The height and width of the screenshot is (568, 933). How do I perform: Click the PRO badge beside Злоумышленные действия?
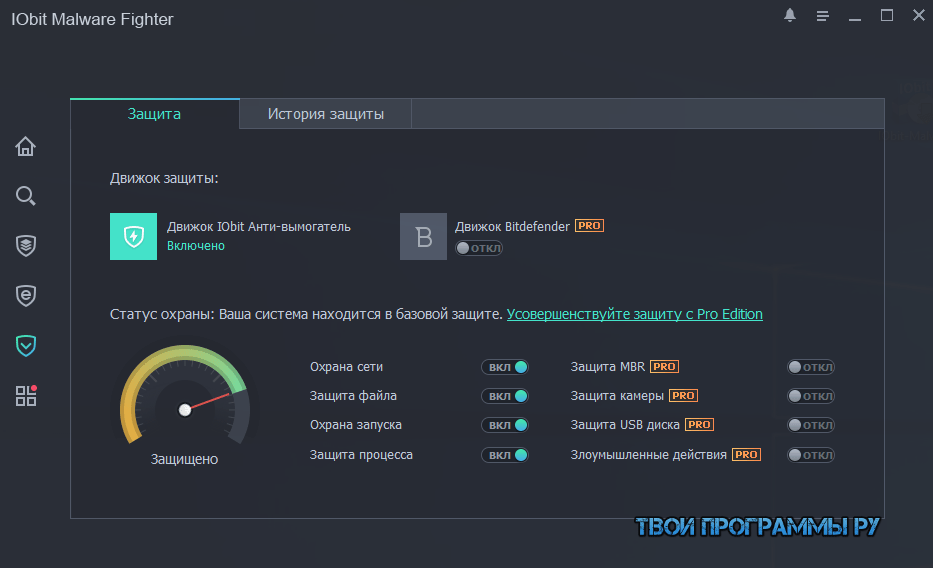click(x=746, y=454)
